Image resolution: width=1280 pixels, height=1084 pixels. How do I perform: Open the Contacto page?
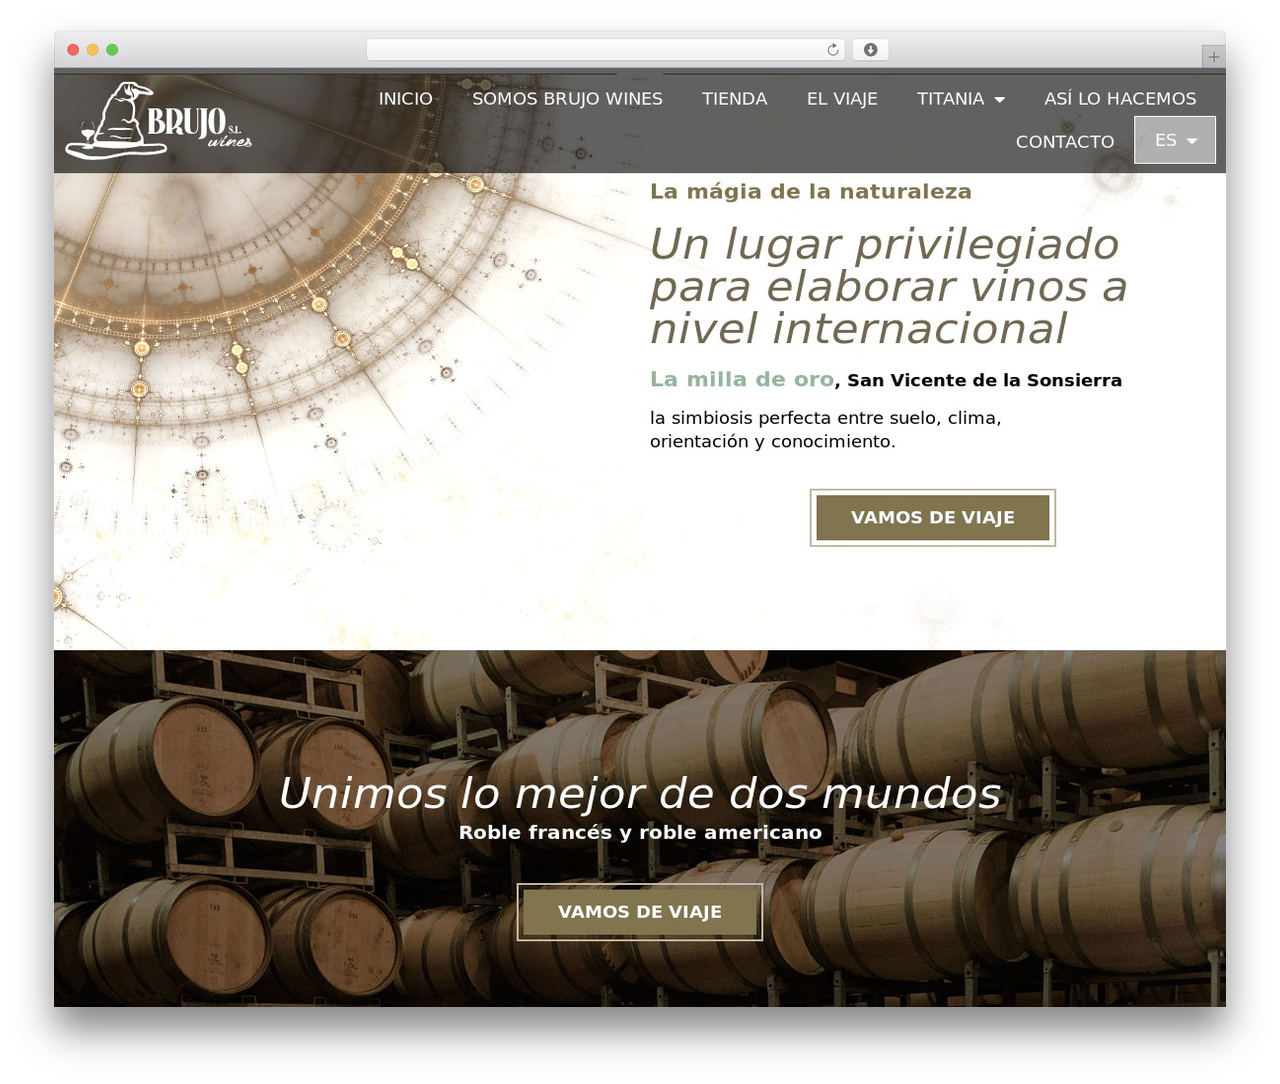pyautogui.click(x=1065, y=142)
